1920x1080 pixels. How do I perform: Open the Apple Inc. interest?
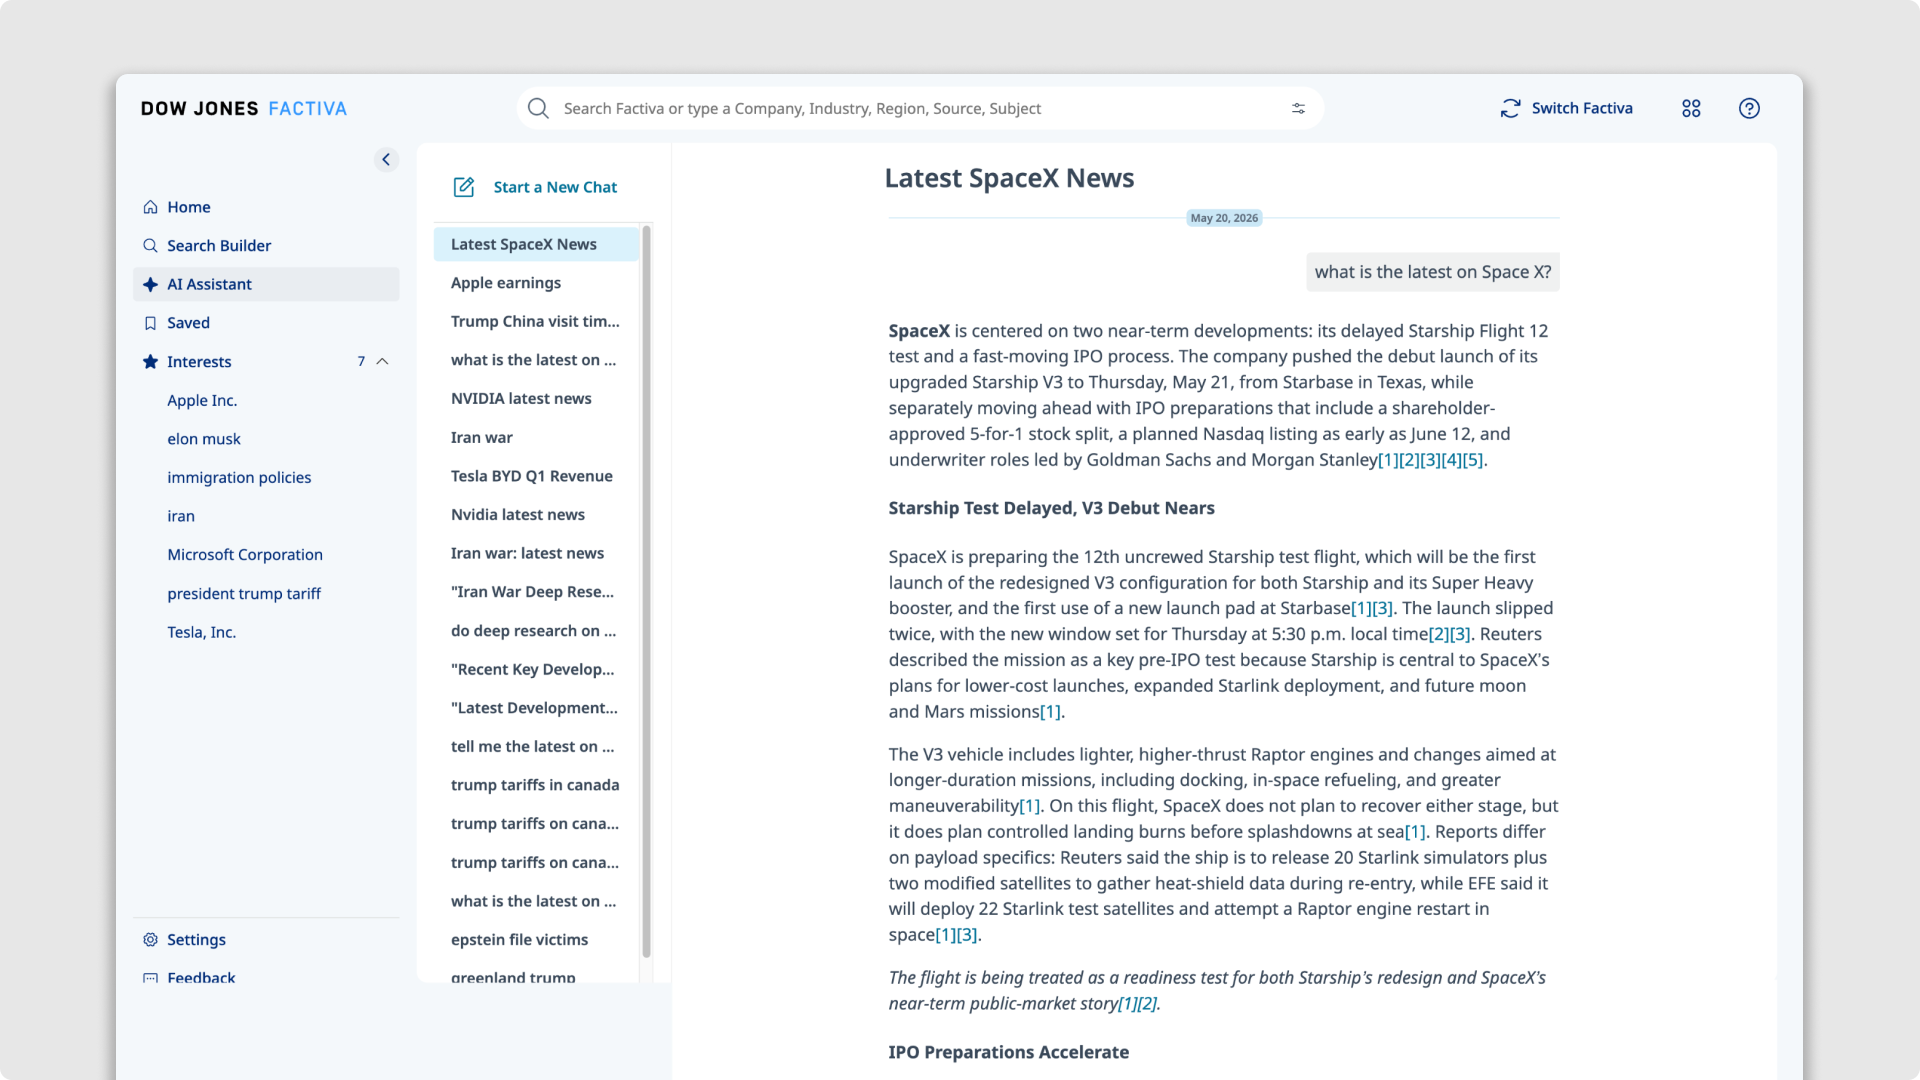[202, 401]
